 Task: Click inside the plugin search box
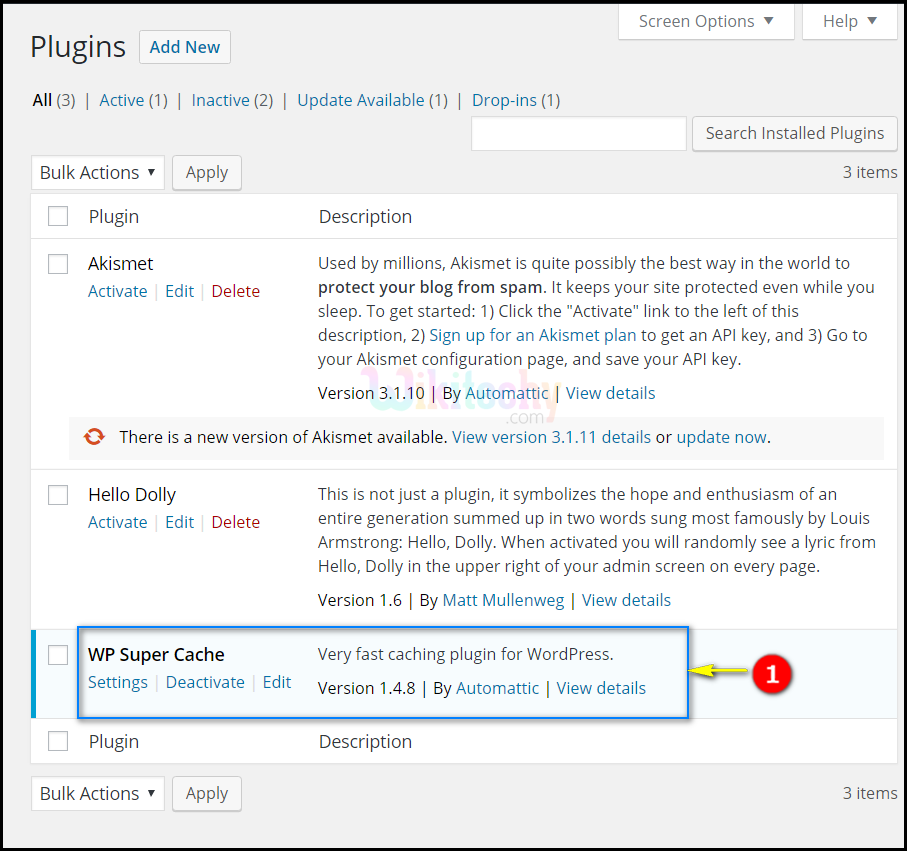point(578,133)
